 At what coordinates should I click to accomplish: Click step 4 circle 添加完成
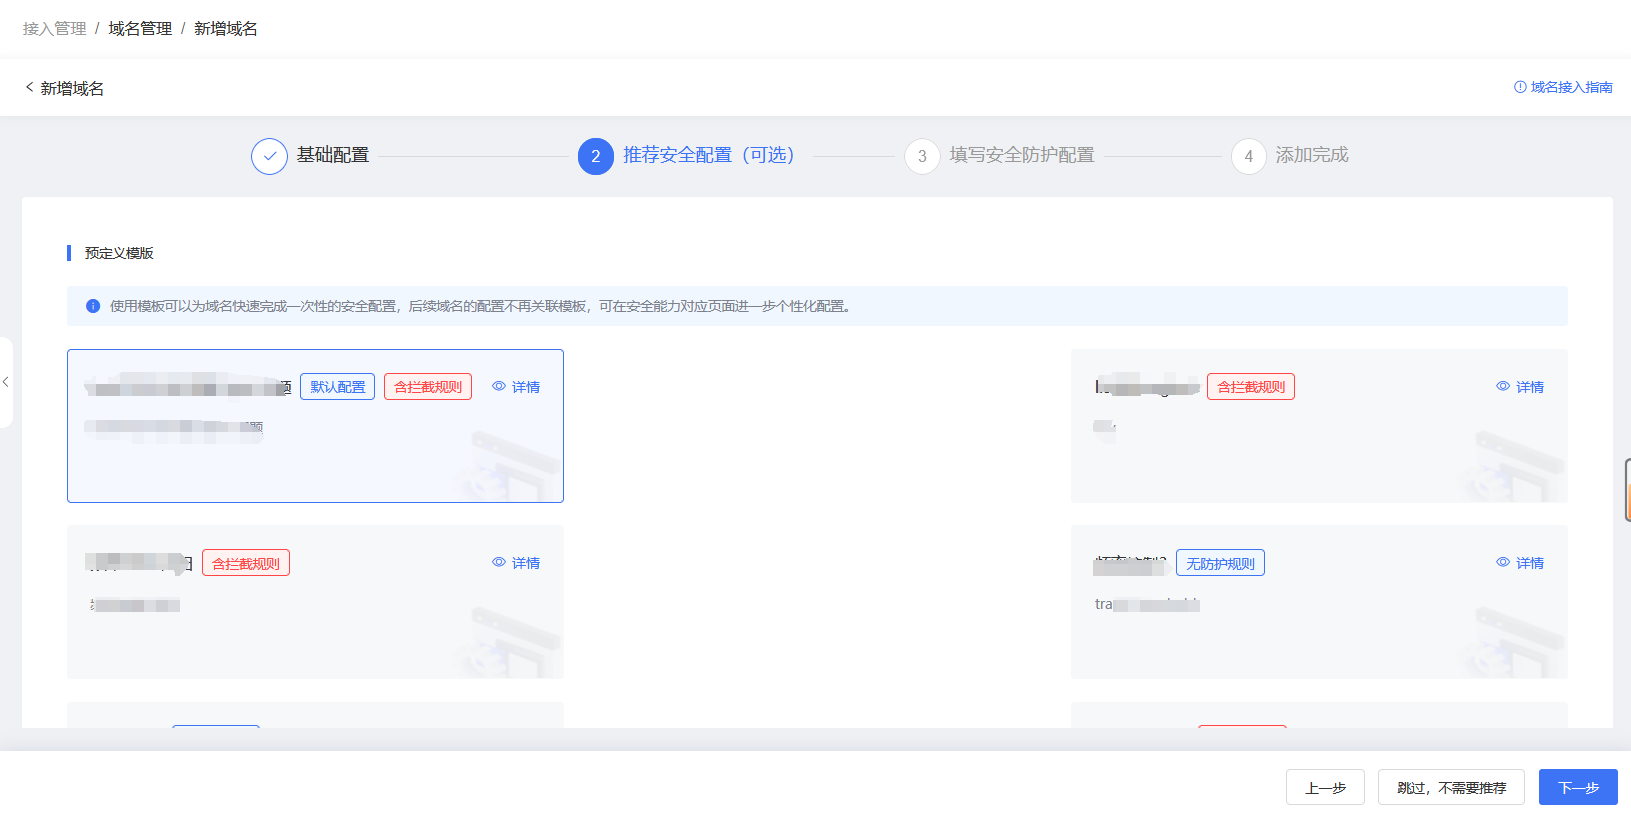click(1248, 156)
